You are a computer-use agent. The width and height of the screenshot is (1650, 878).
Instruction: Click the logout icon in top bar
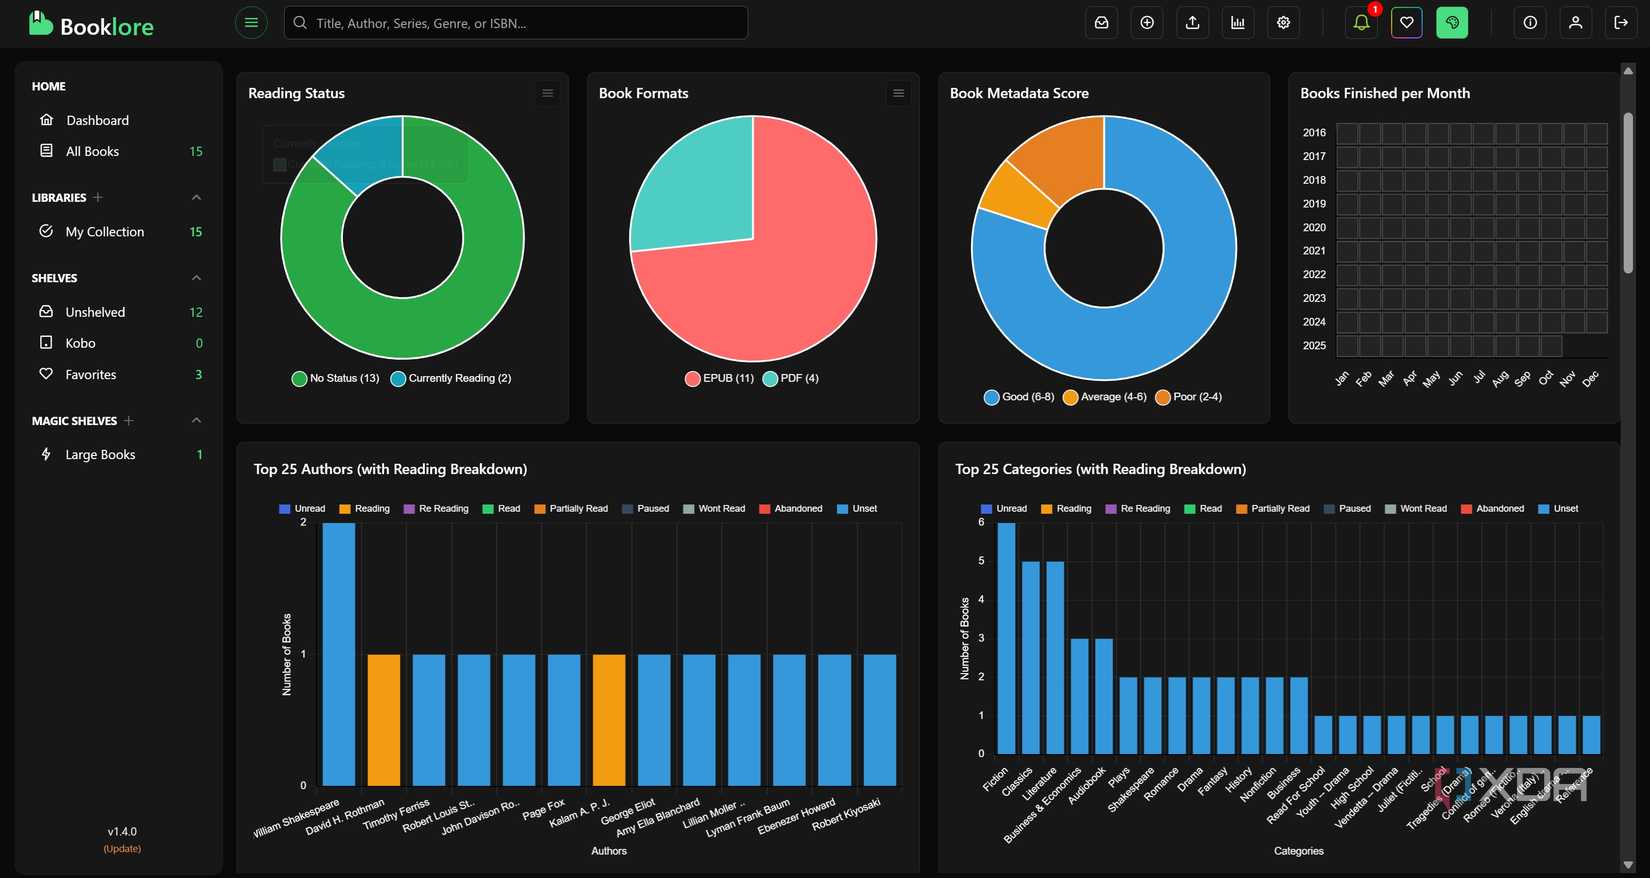[1621, 23]
